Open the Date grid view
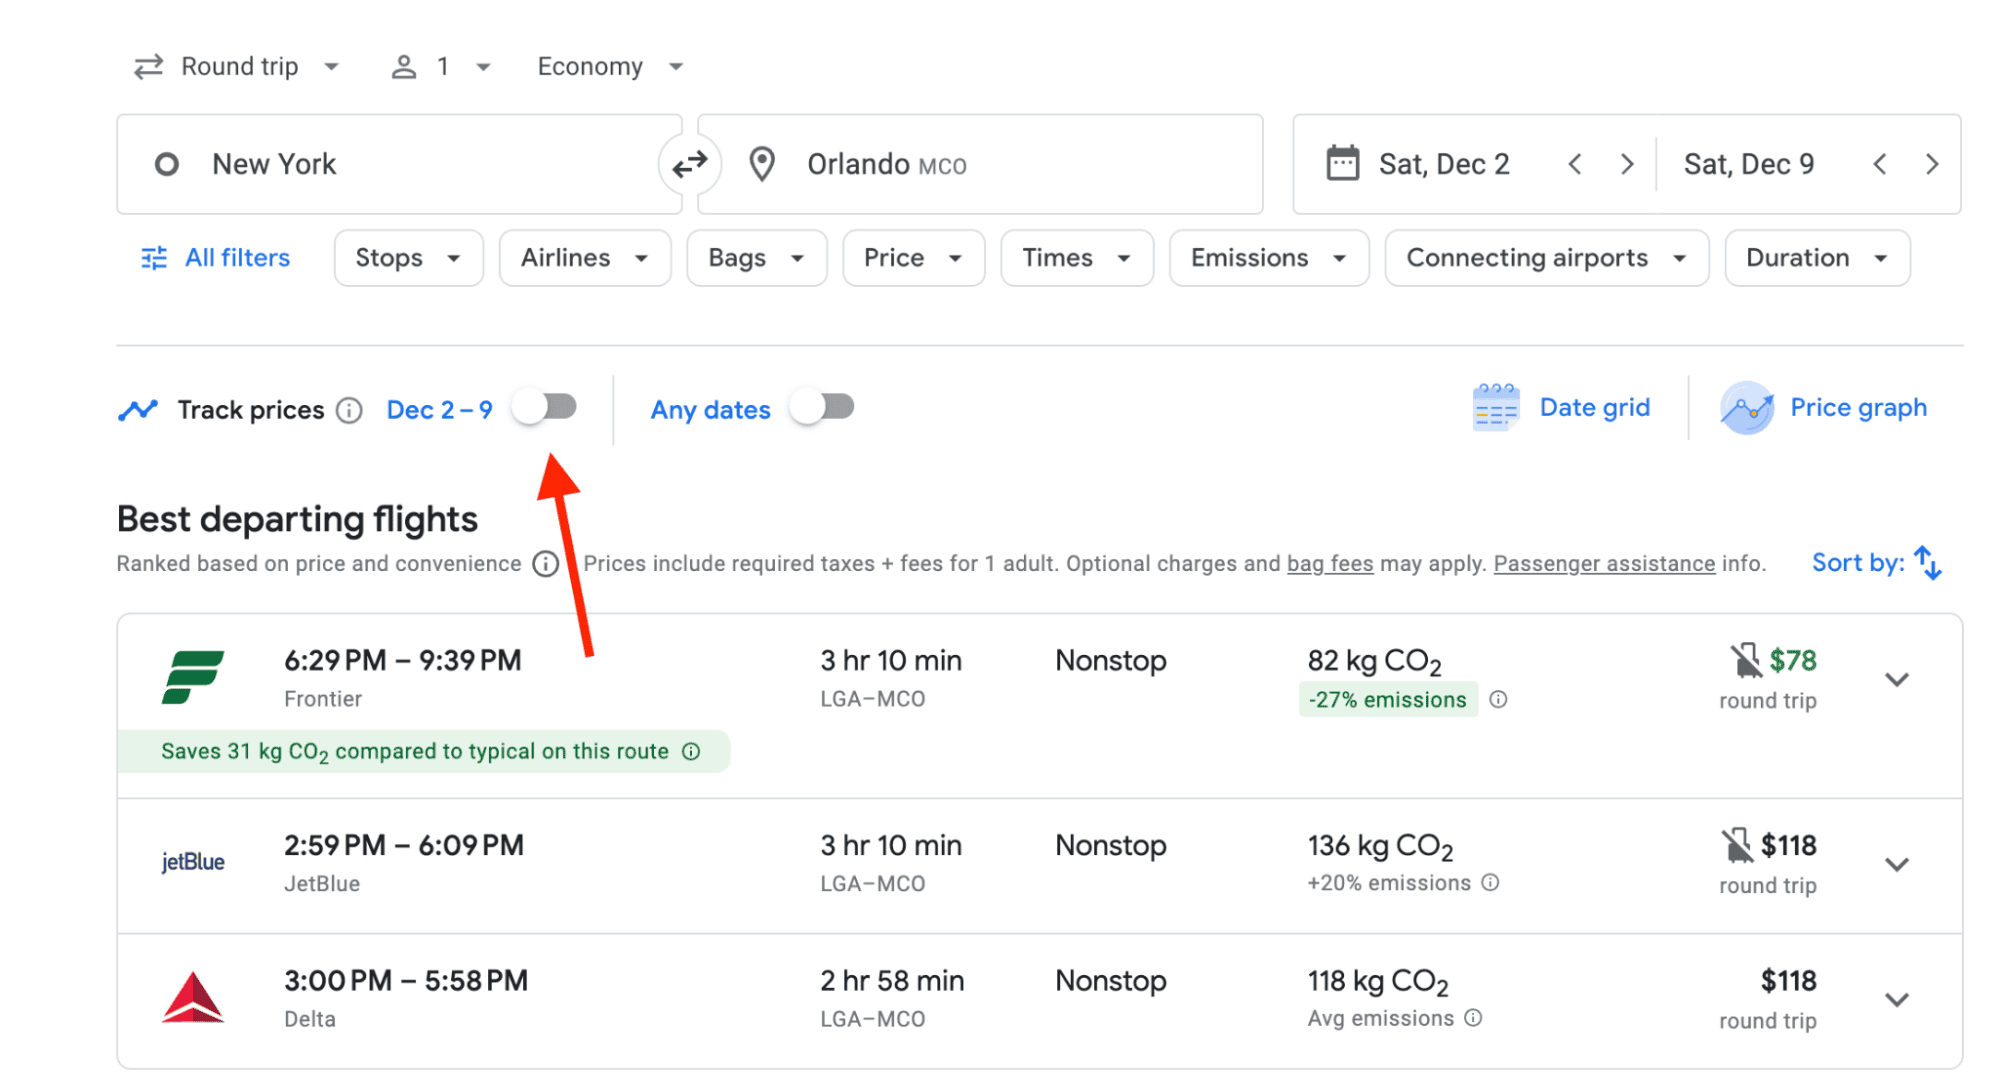This screenshot has width=1999, height=1090. 1559,409
